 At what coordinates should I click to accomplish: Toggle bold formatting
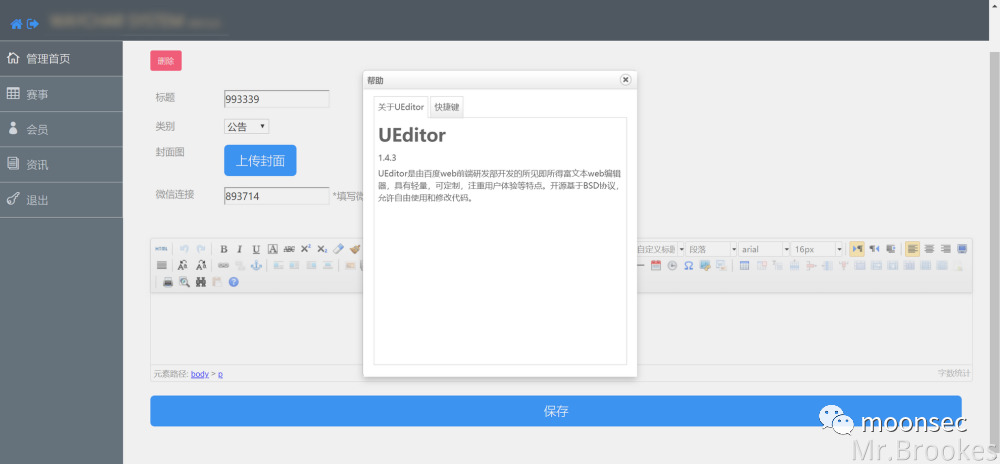[224, 249]
